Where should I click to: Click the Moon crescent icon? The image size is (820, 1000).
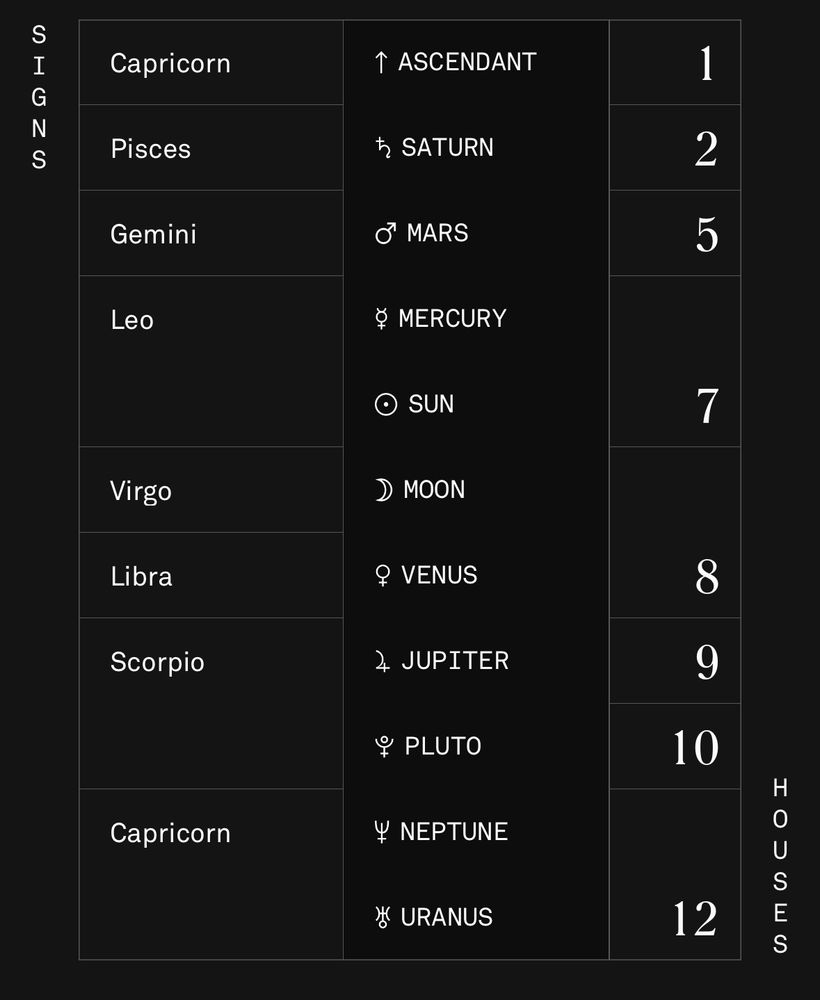point(383,490)
